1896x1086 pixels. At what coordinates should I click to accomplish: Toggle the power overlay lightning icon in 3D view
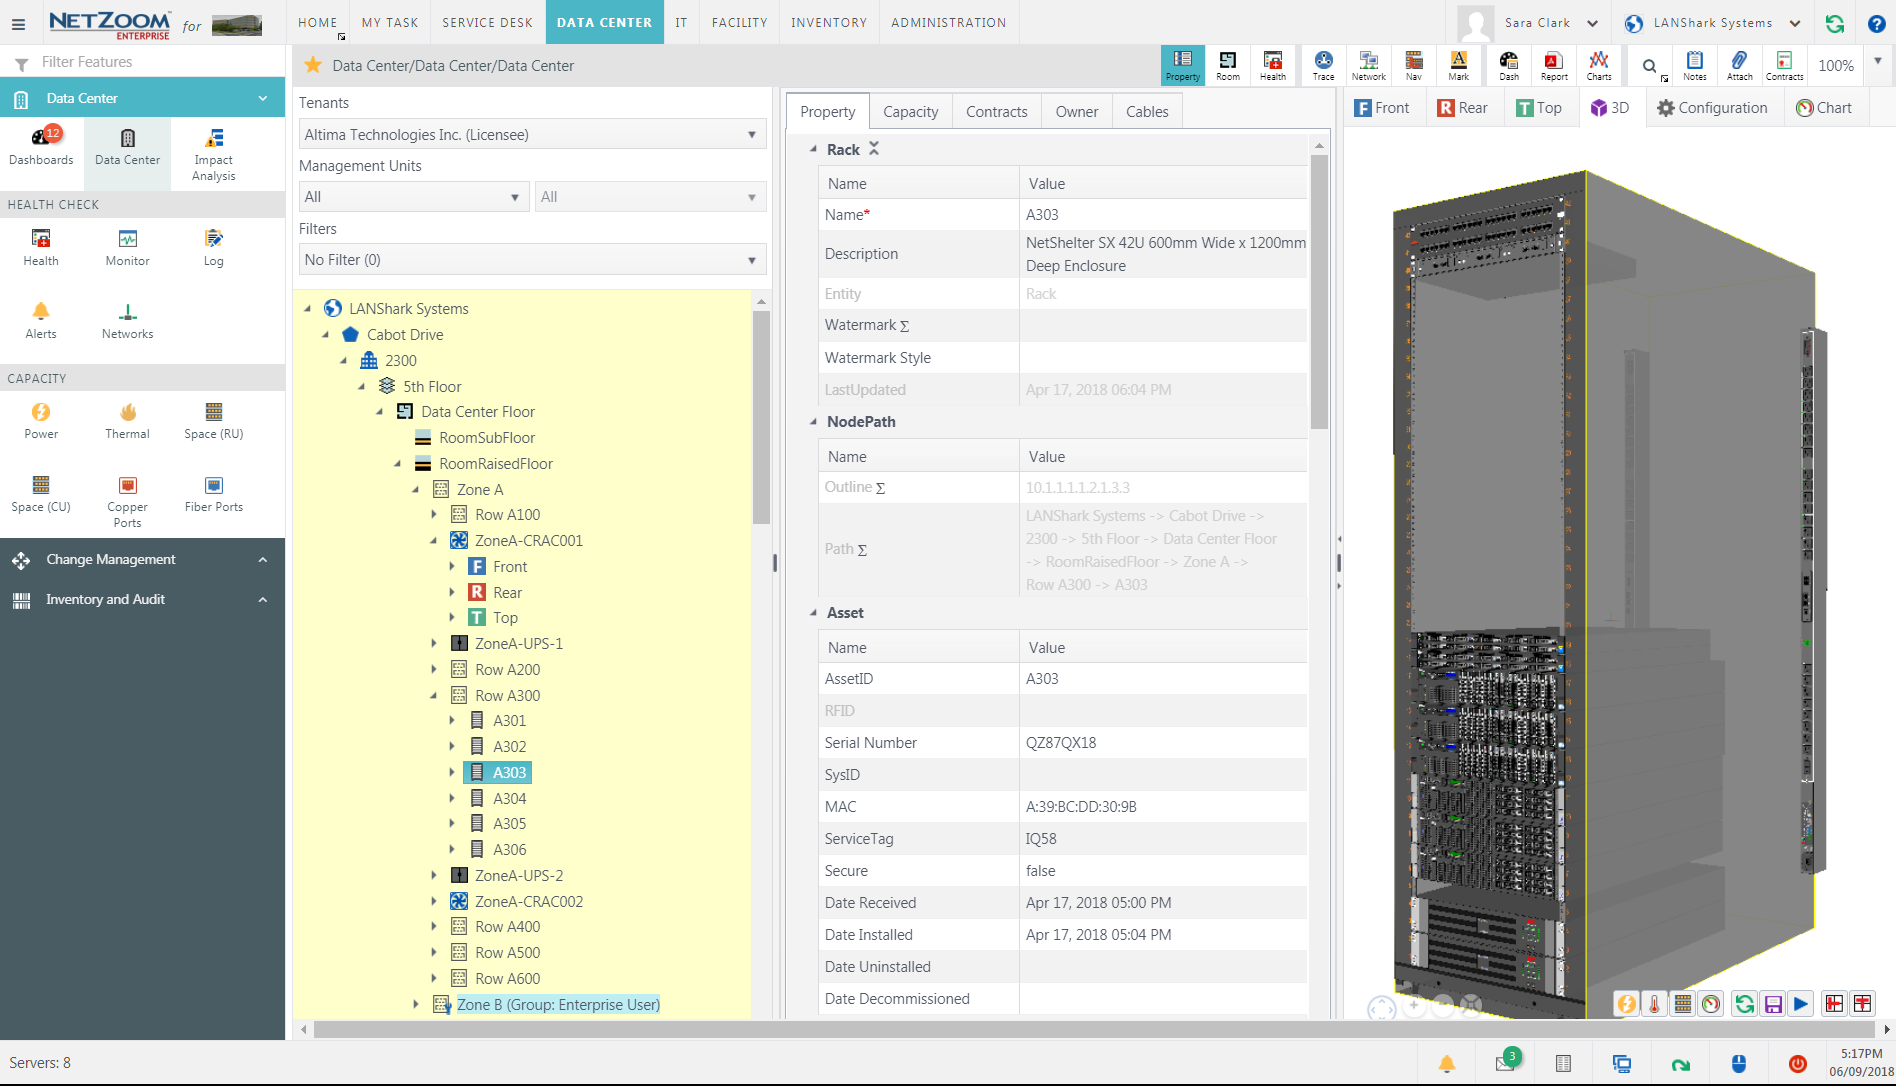coord(1627,1004)
